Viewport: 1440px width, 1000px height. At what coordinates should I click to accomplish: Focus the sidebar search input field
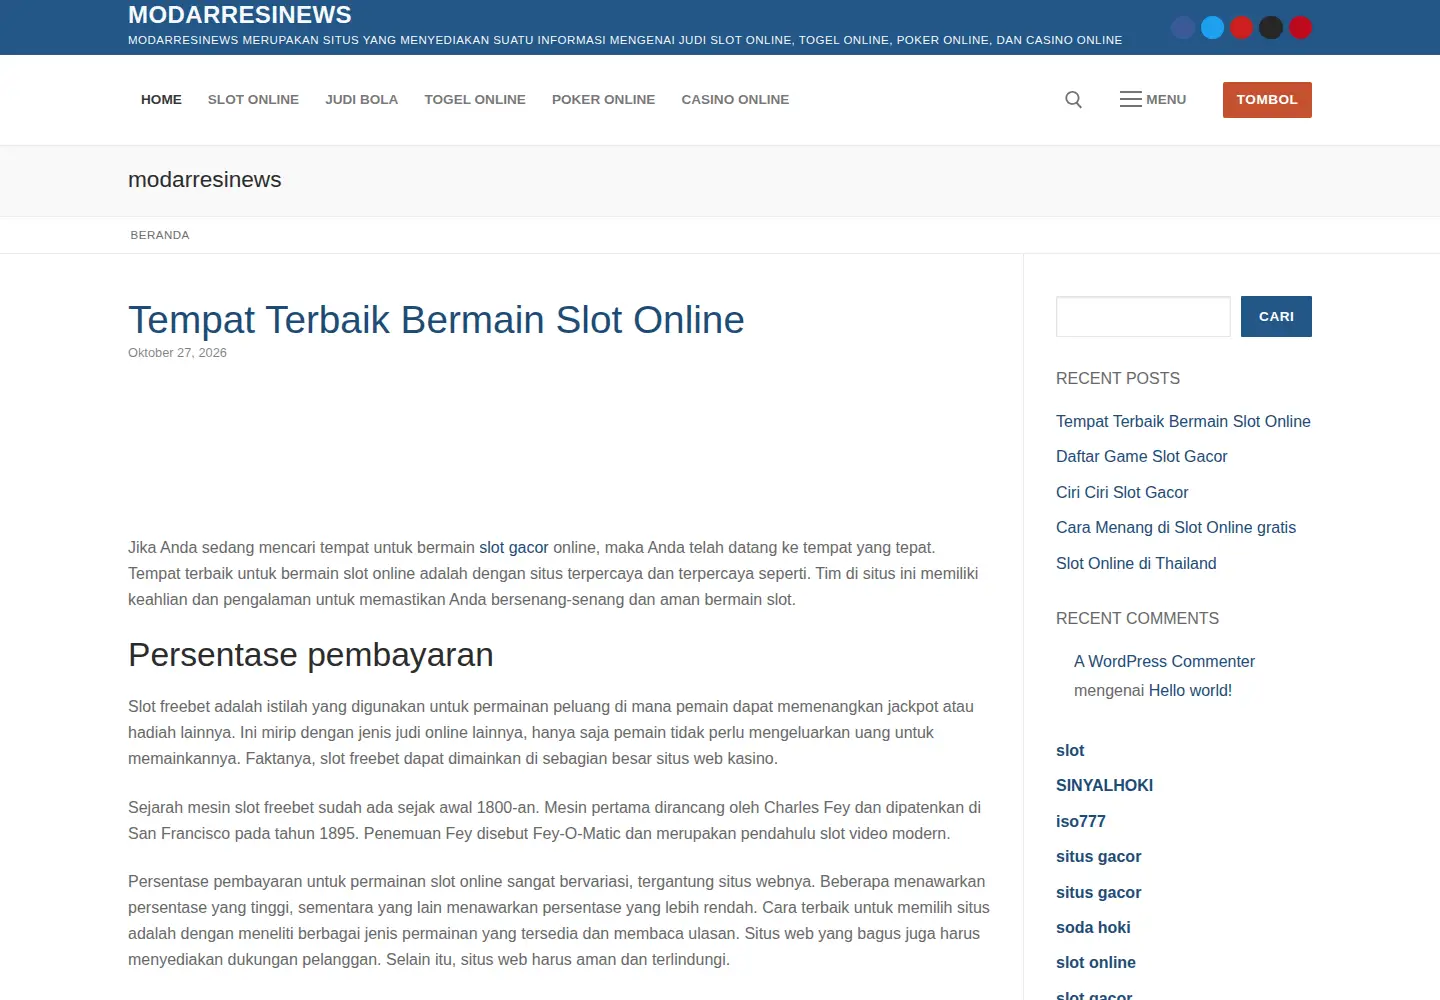(x=1143, y=317)
